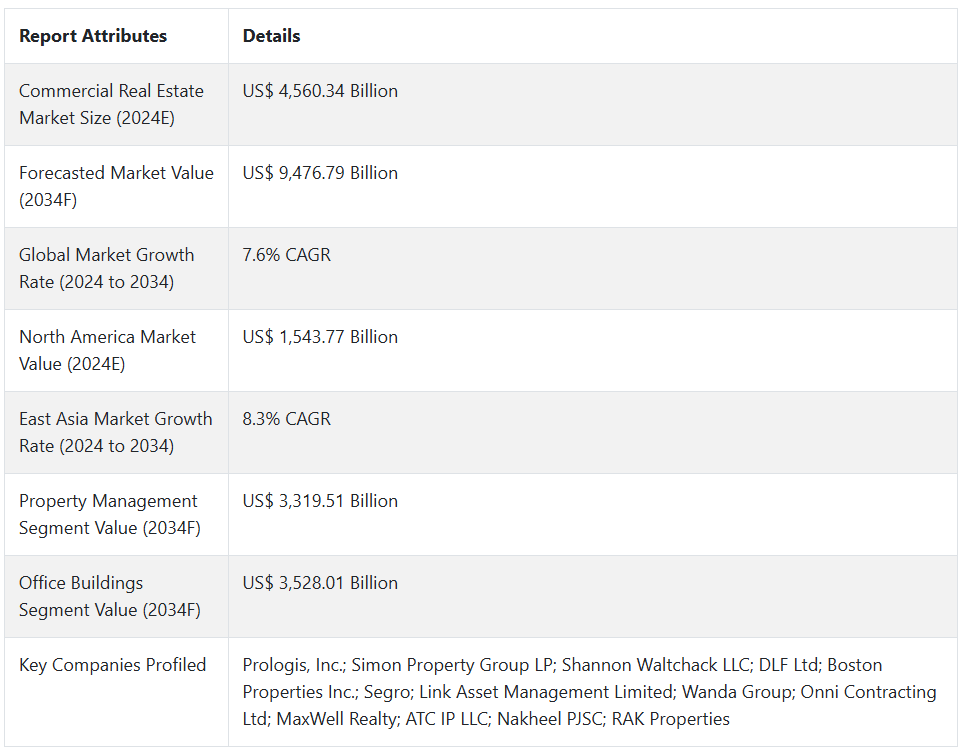Screen dimensions: 962x754
Task: Click the US$ 1,543.77 Billion value
Action: click(x=320, y=337)
